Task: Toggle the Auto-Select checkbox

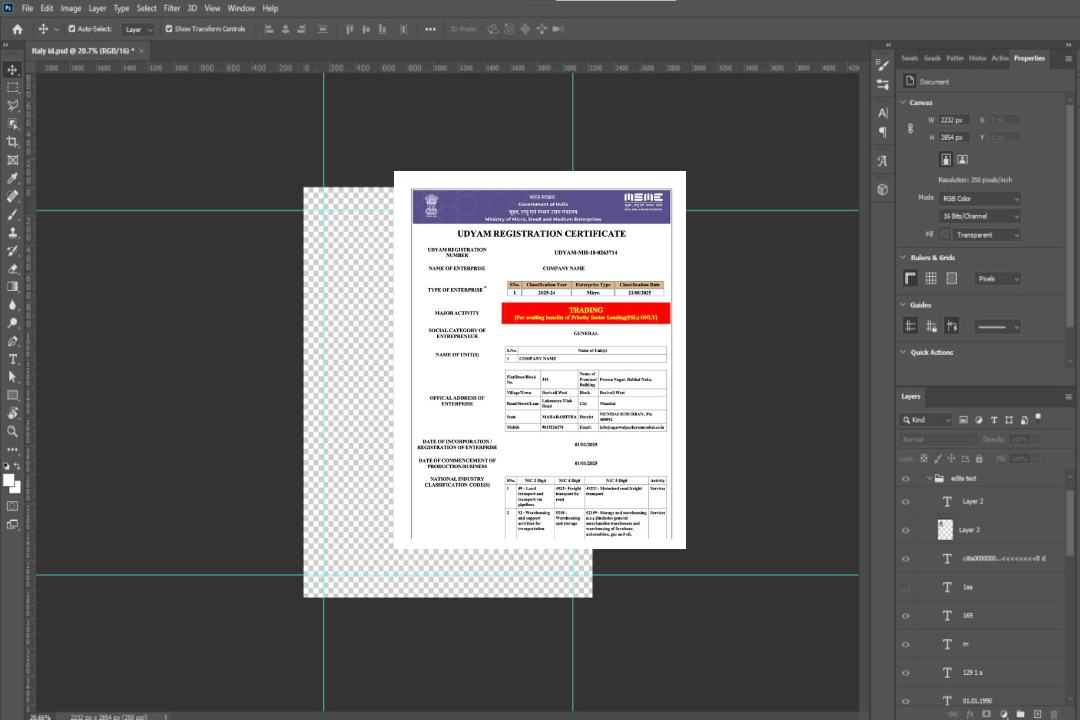Action: (x=72, y=29)
